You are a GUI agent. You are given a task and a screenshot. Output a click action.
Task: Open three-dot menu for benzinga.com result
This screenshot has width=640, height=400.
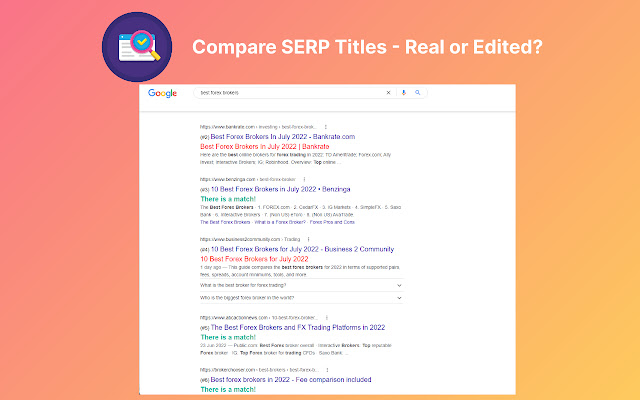pyautogui.click(x=304, y=179)
